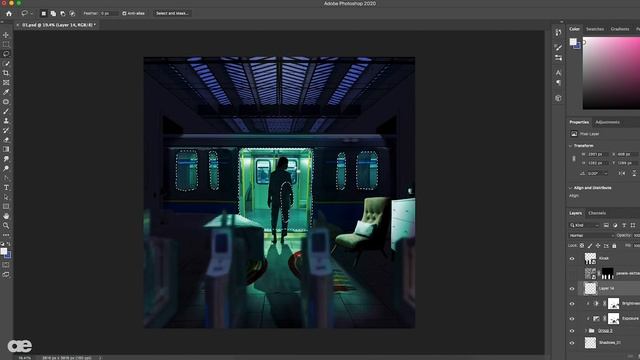Screen dimensions: 640x360
Task: Collapse the Transform section
Action: click(571, 146)
